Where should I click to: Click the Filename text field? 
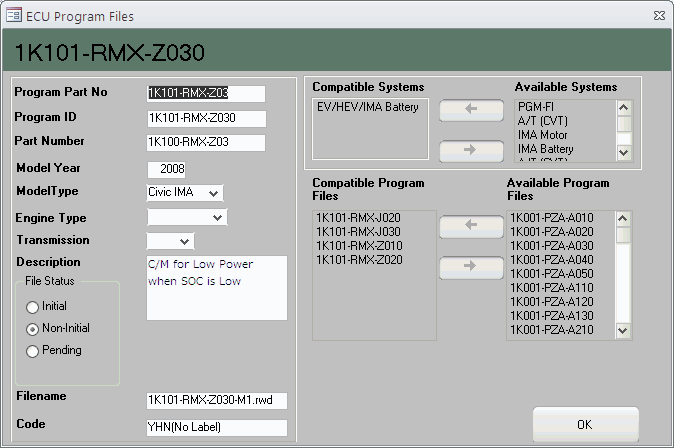(x=216, y=401)
